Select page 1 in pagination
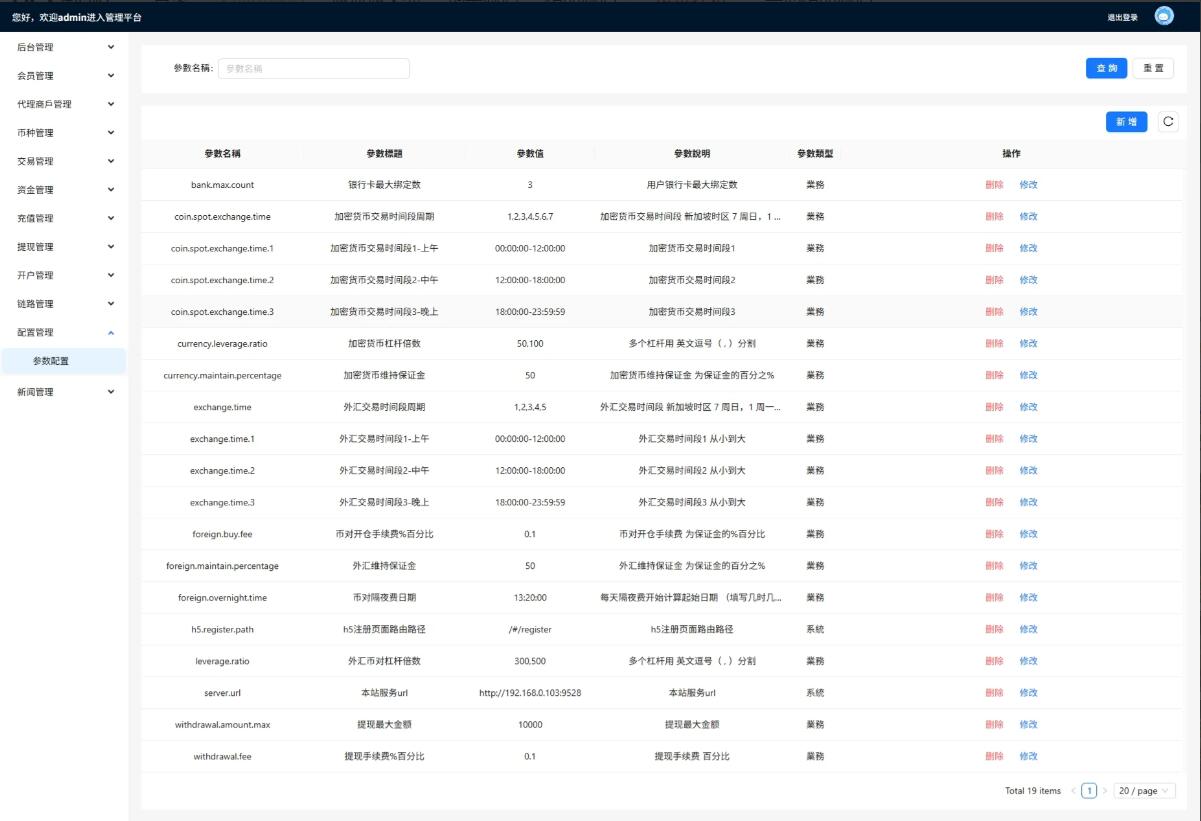The image size is (1201, 821). click(x=1089, y=791)
